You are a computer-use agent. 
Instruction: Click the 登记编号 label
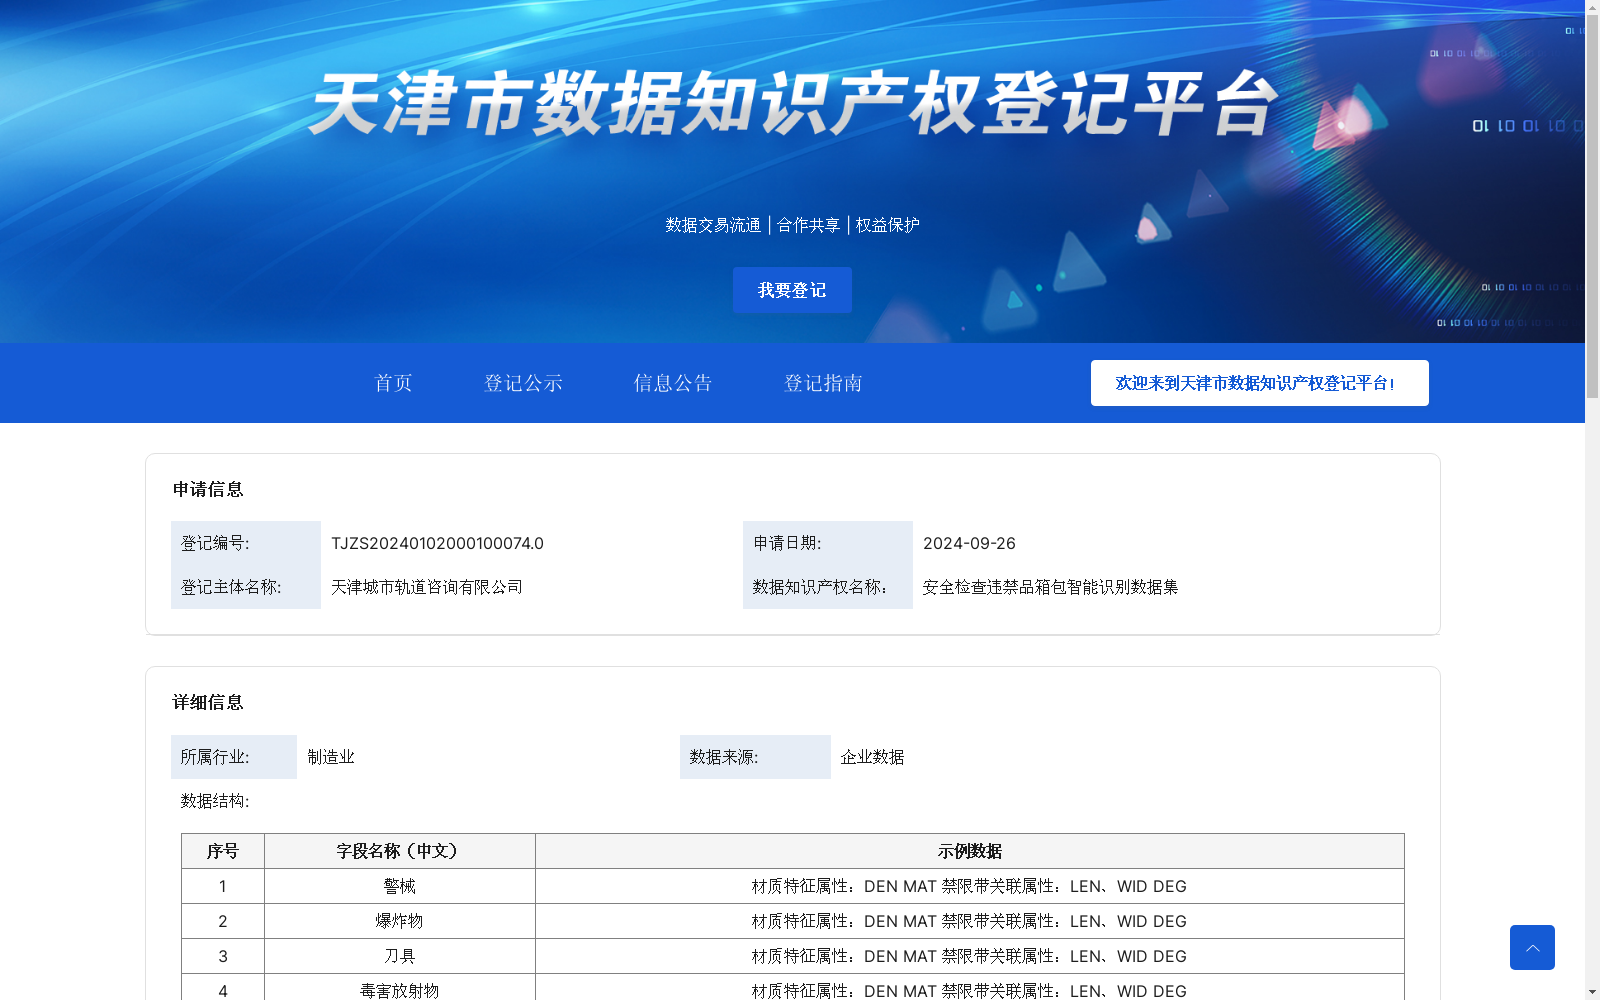click(x=215, y=543)
